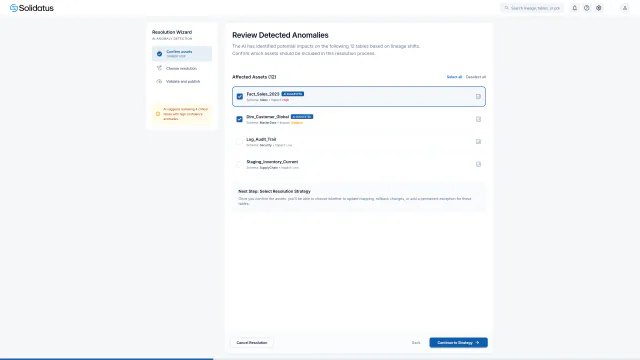Open the settings gear icon
This screenshot has width=640, height=360.
[598, 8]
